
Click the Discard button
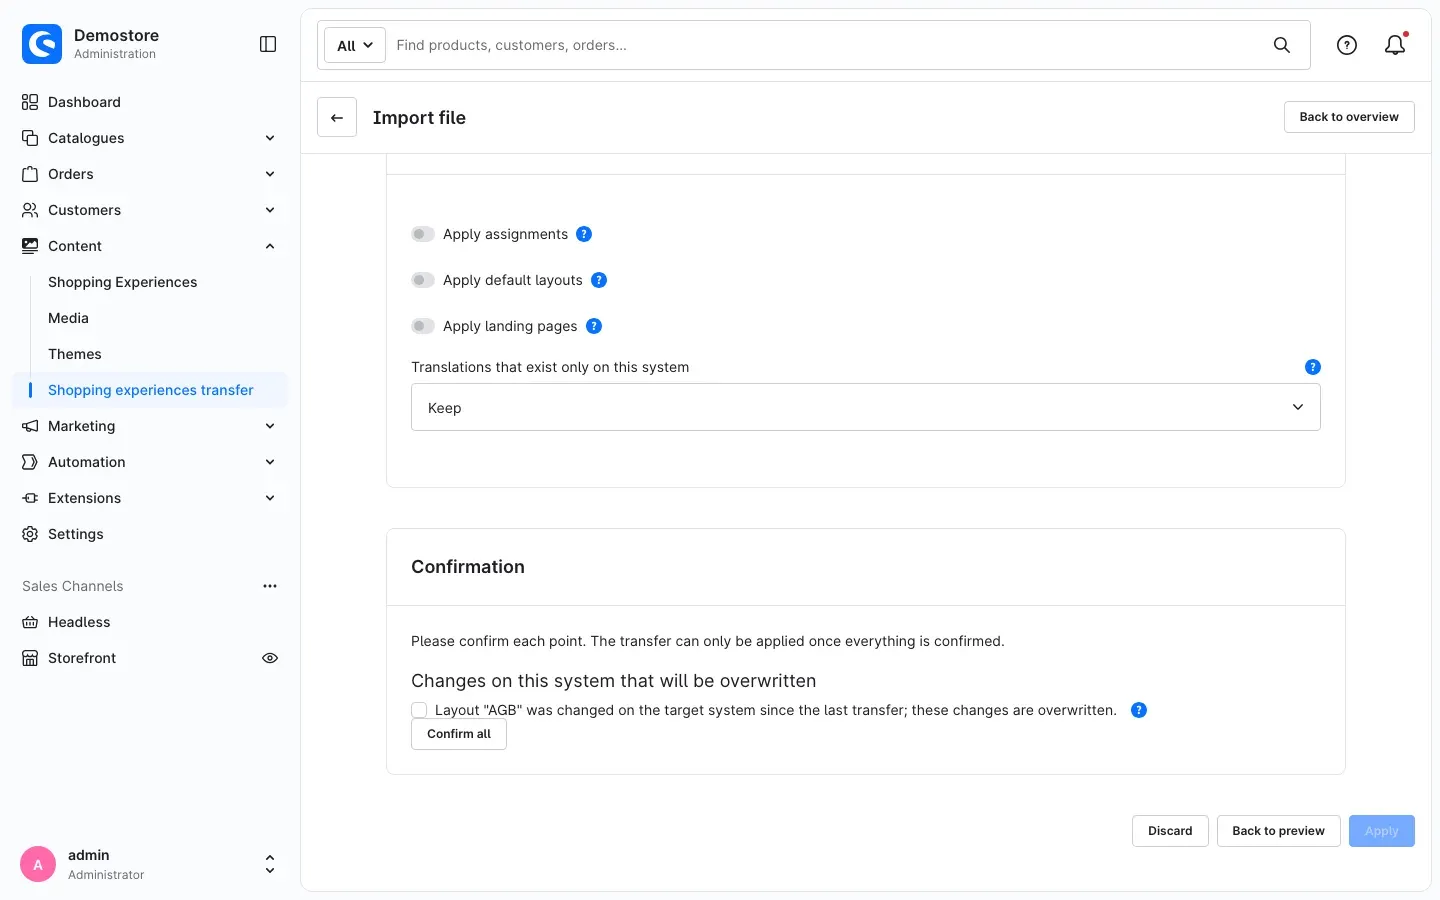(1170, 831)
